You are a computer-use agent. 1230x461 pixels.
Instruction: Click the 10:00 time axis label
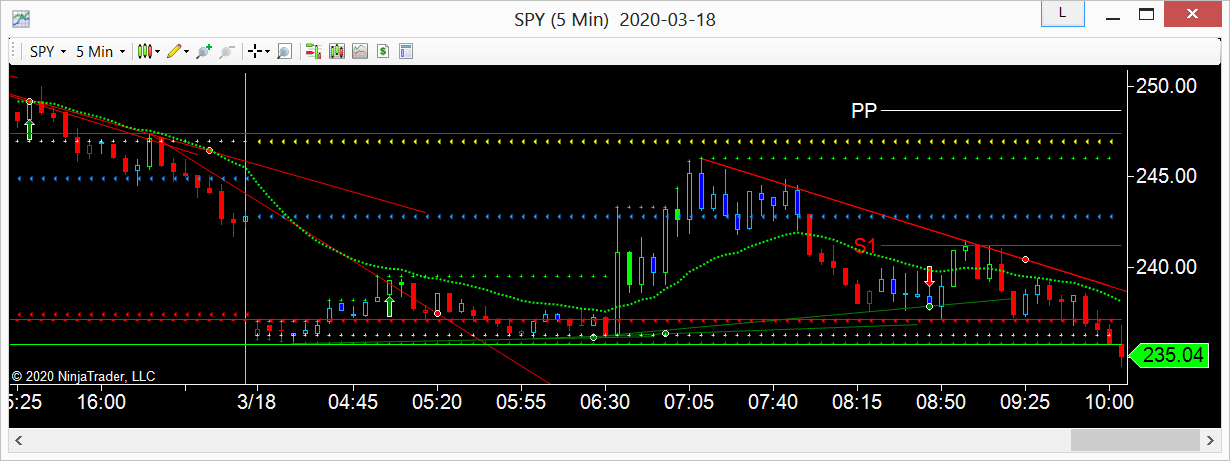pyautogui.click(x=1108, y=402)
